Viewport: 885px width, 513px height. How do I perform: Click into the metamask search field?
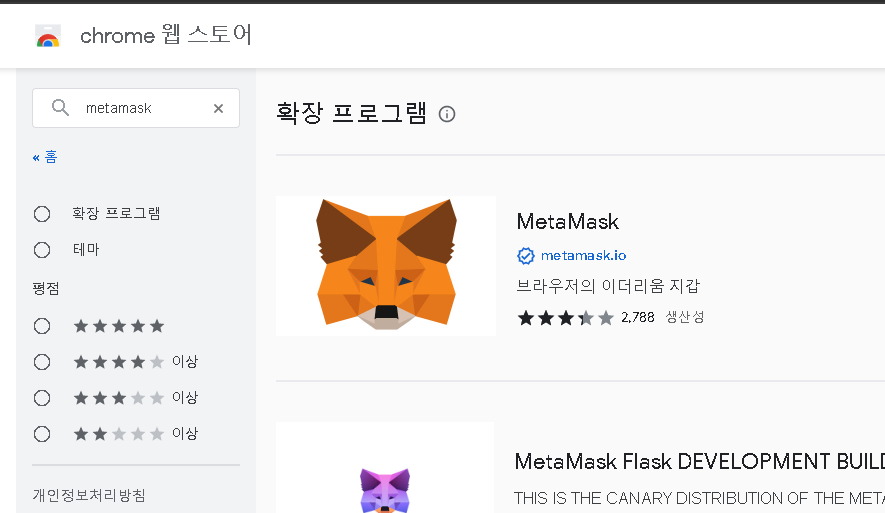point(136,108)
